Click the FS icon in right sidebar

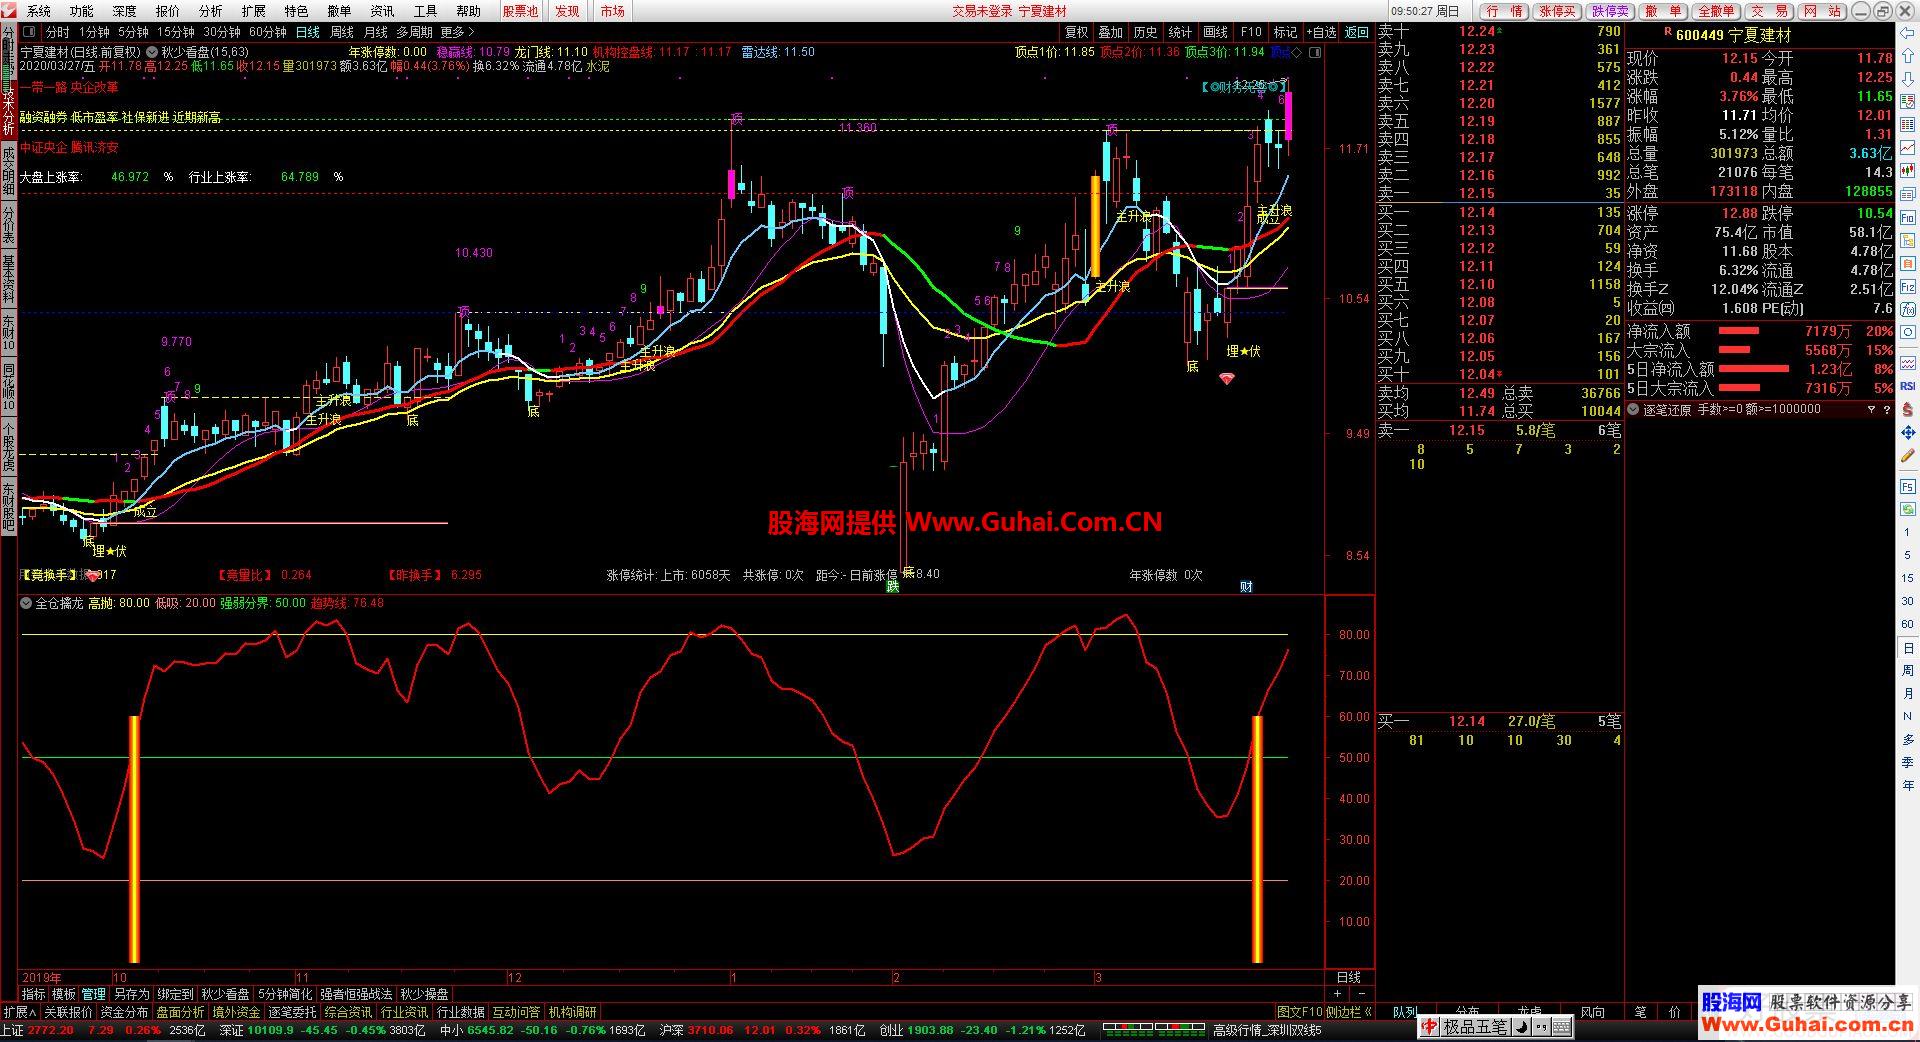click(x=1908, y=487)
